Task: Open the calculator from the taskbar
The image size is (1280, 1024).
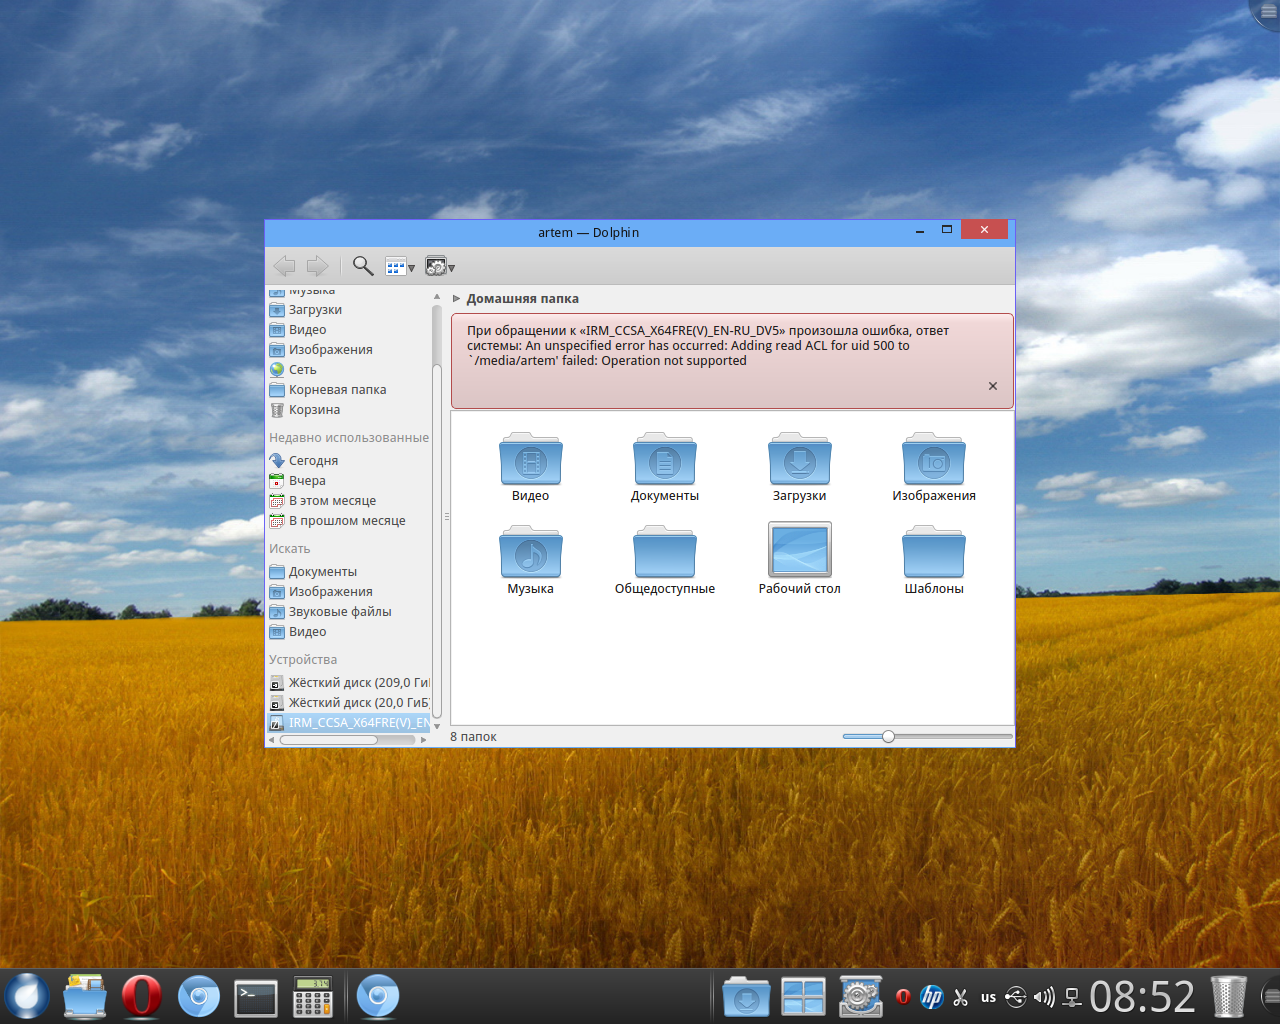Action: tap(312, 996)
